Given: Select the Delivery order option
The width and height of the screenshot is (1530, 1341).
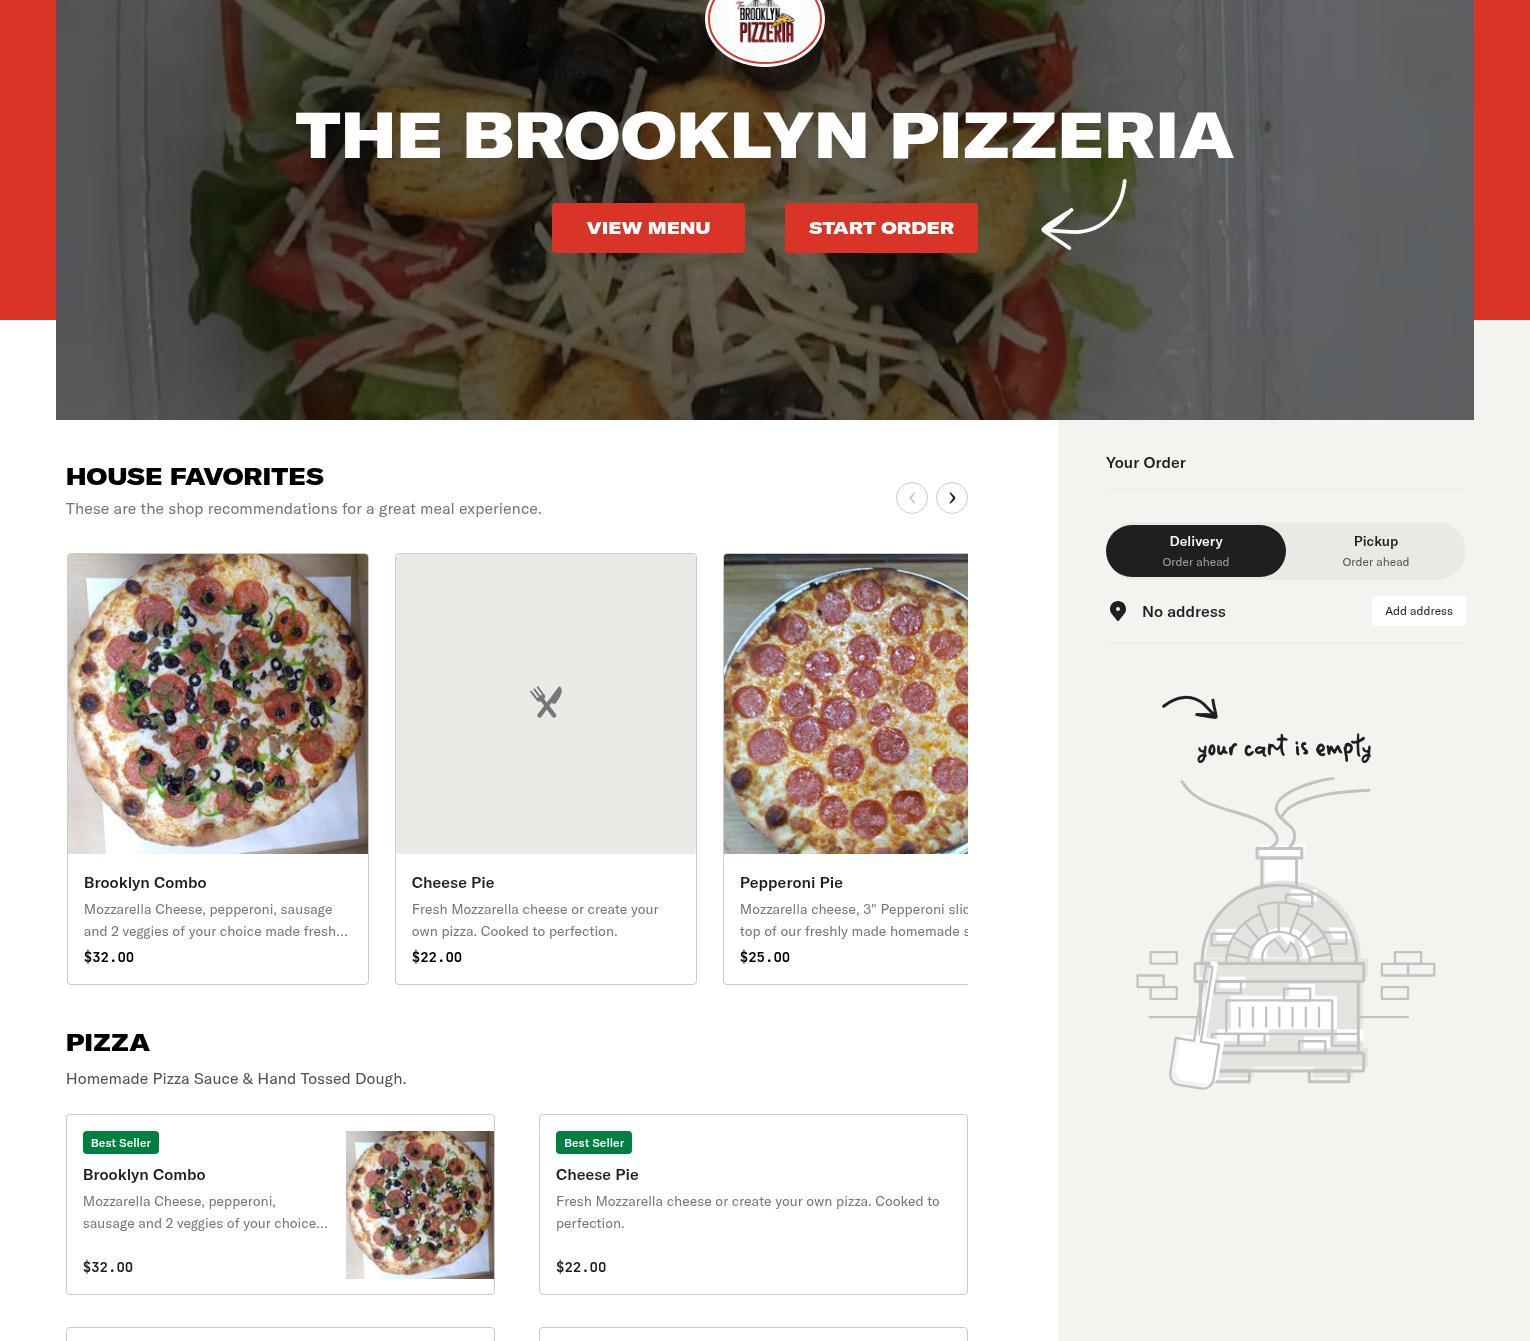Looking at the screenshot, I should pos(1196,551).
